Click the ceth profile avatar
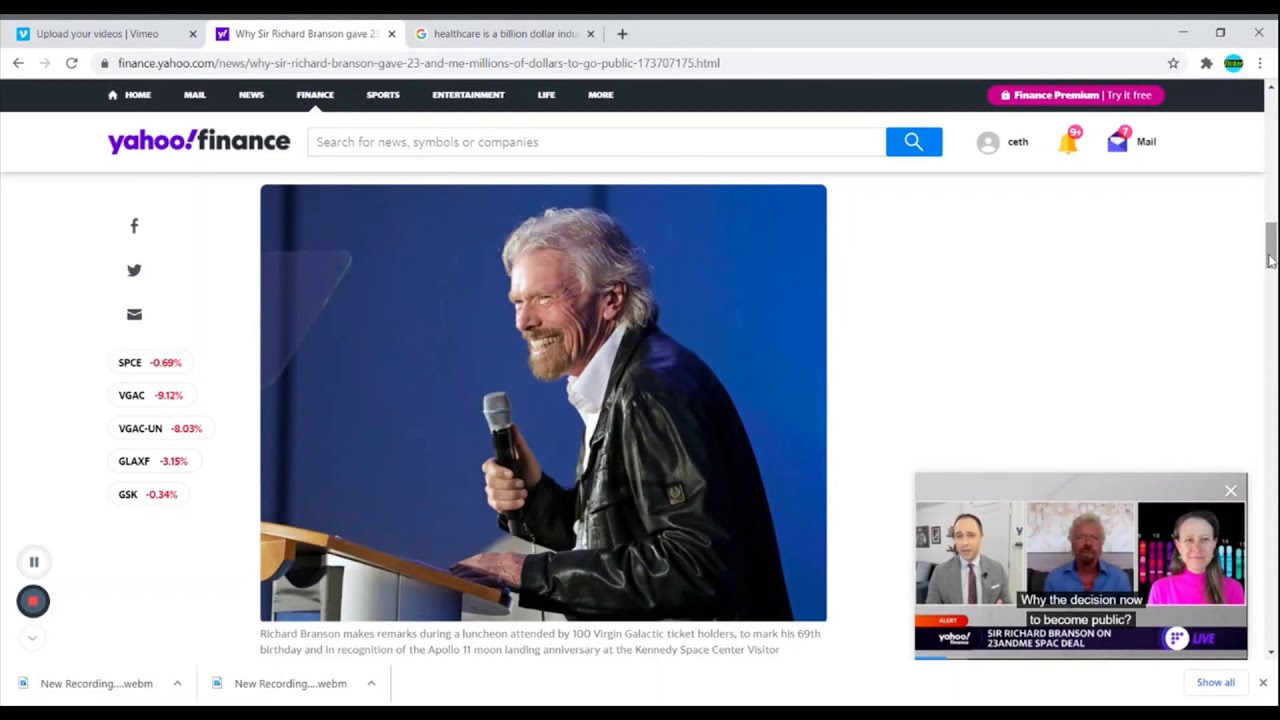The width and height of the screenshot is (1280, 720). click(988, 142)
